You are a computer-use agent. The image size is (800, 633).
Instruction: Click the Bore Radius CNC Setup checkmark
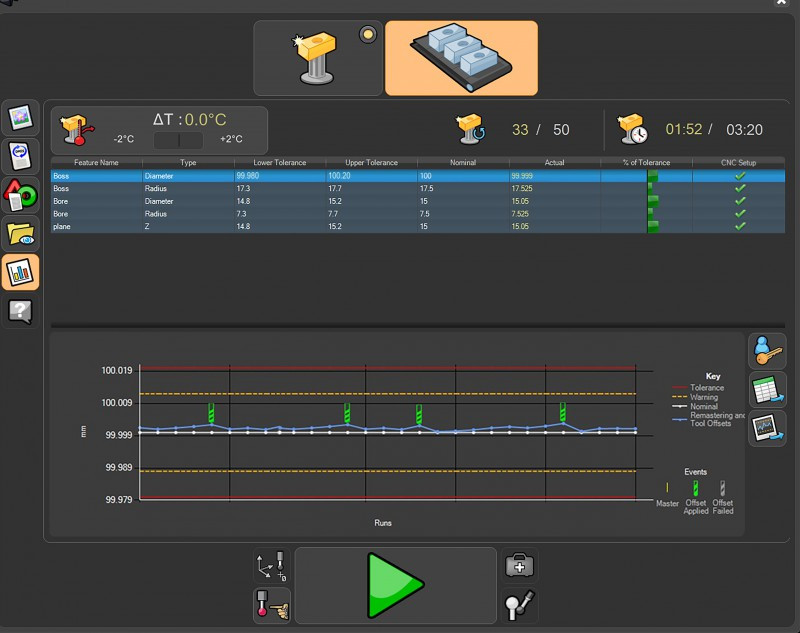point(740,214)
